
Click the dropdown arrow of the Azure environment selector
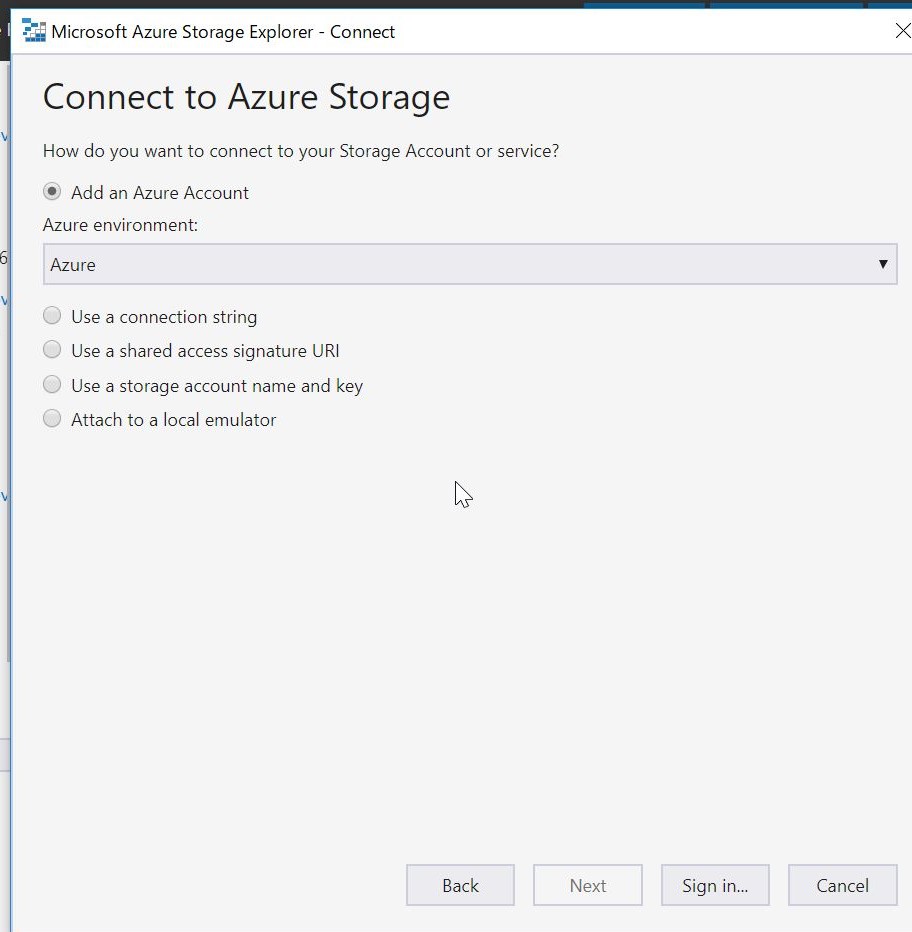coord(882,264)
